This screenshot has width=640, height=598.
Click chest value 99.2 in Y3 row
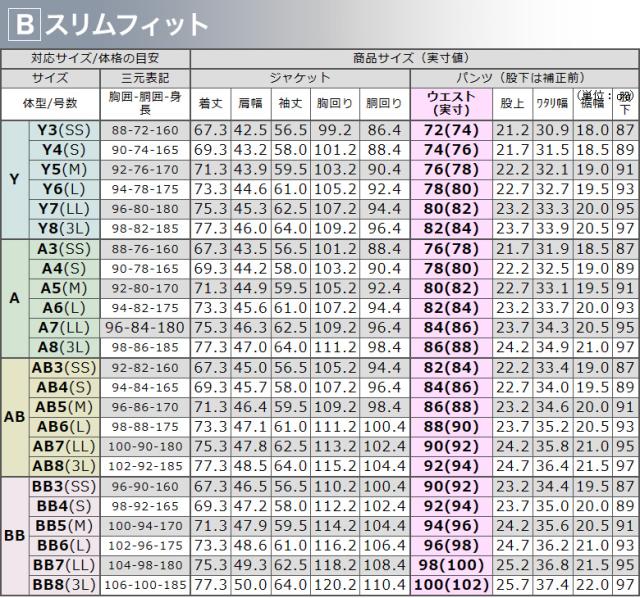pos(335,131)
